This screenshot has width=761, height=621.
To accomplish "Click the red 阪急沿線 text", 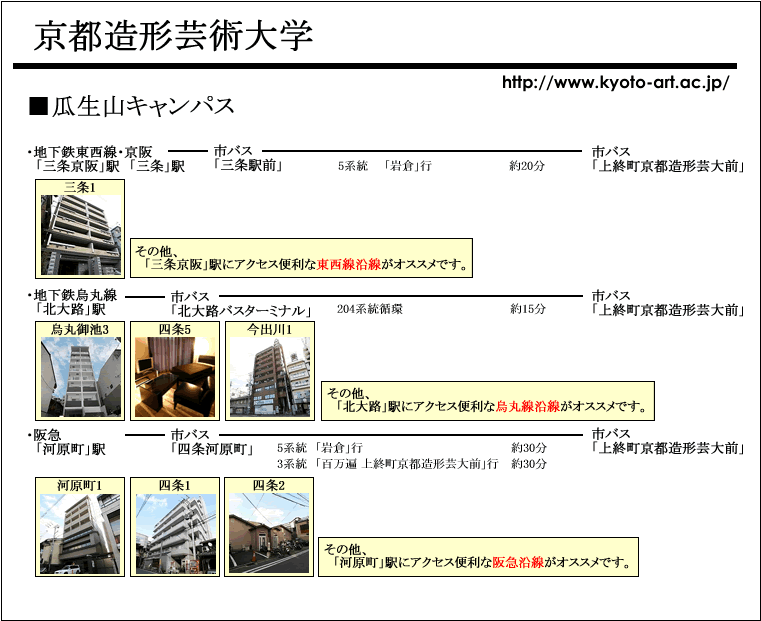I will [518, 562].
